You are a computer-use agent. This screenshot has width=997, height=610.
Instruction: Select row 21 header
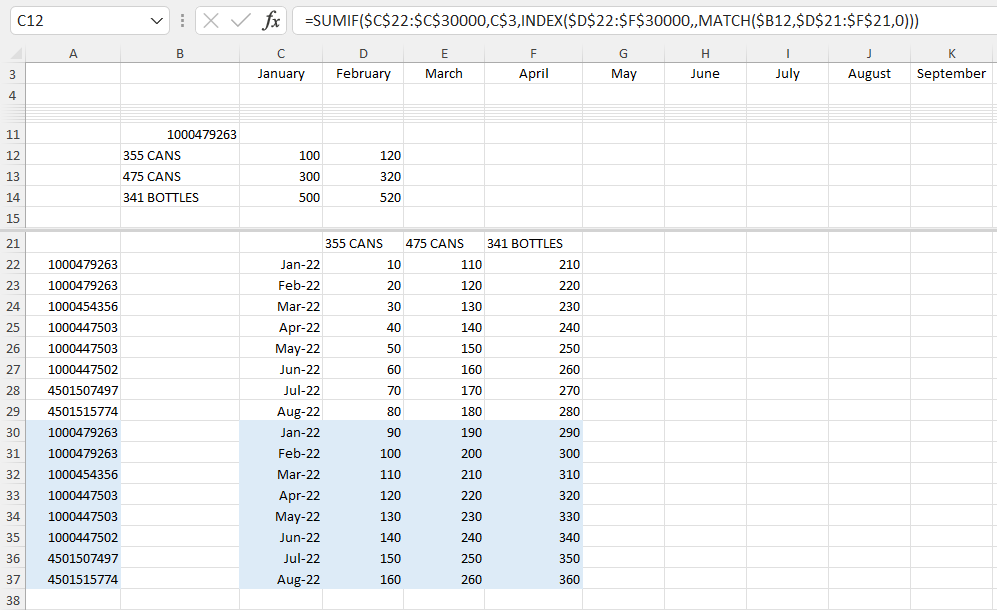tap(13, 243)
